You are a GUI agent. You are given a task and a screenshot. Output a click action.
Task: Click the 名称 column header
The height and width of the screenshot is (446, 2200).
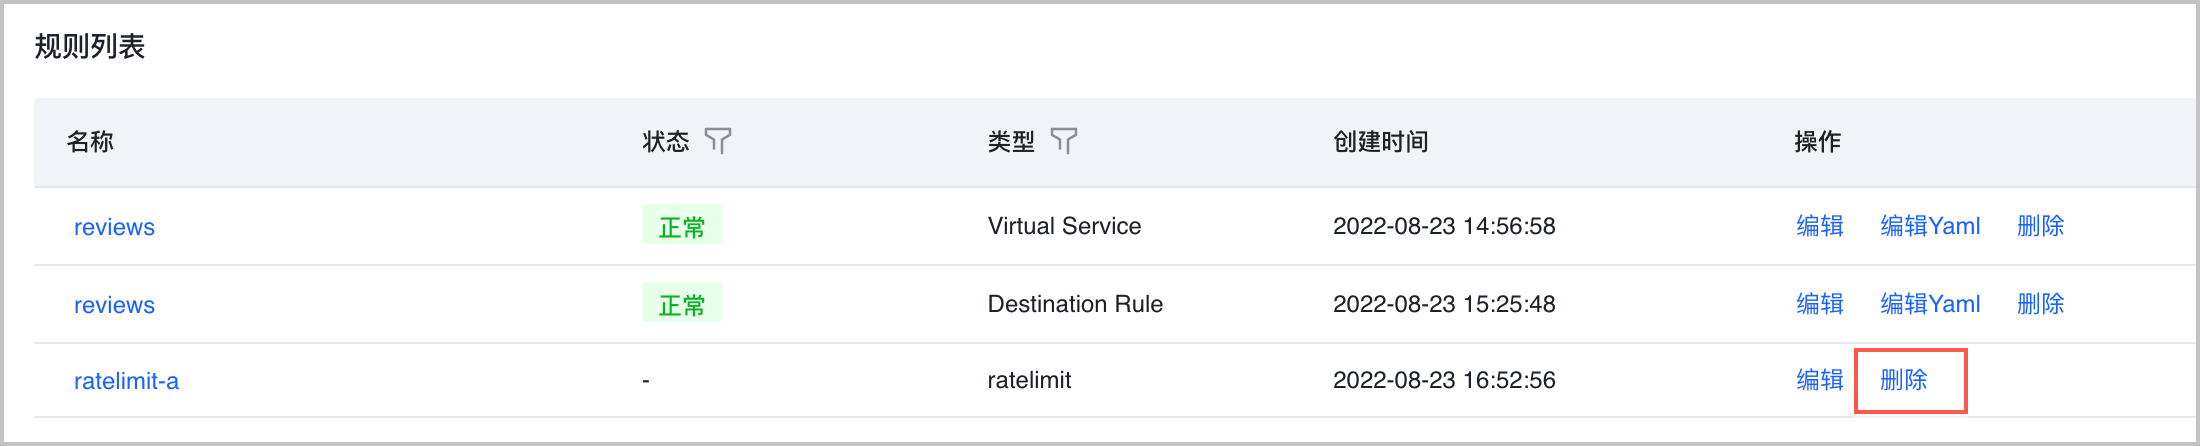(90, 142)
